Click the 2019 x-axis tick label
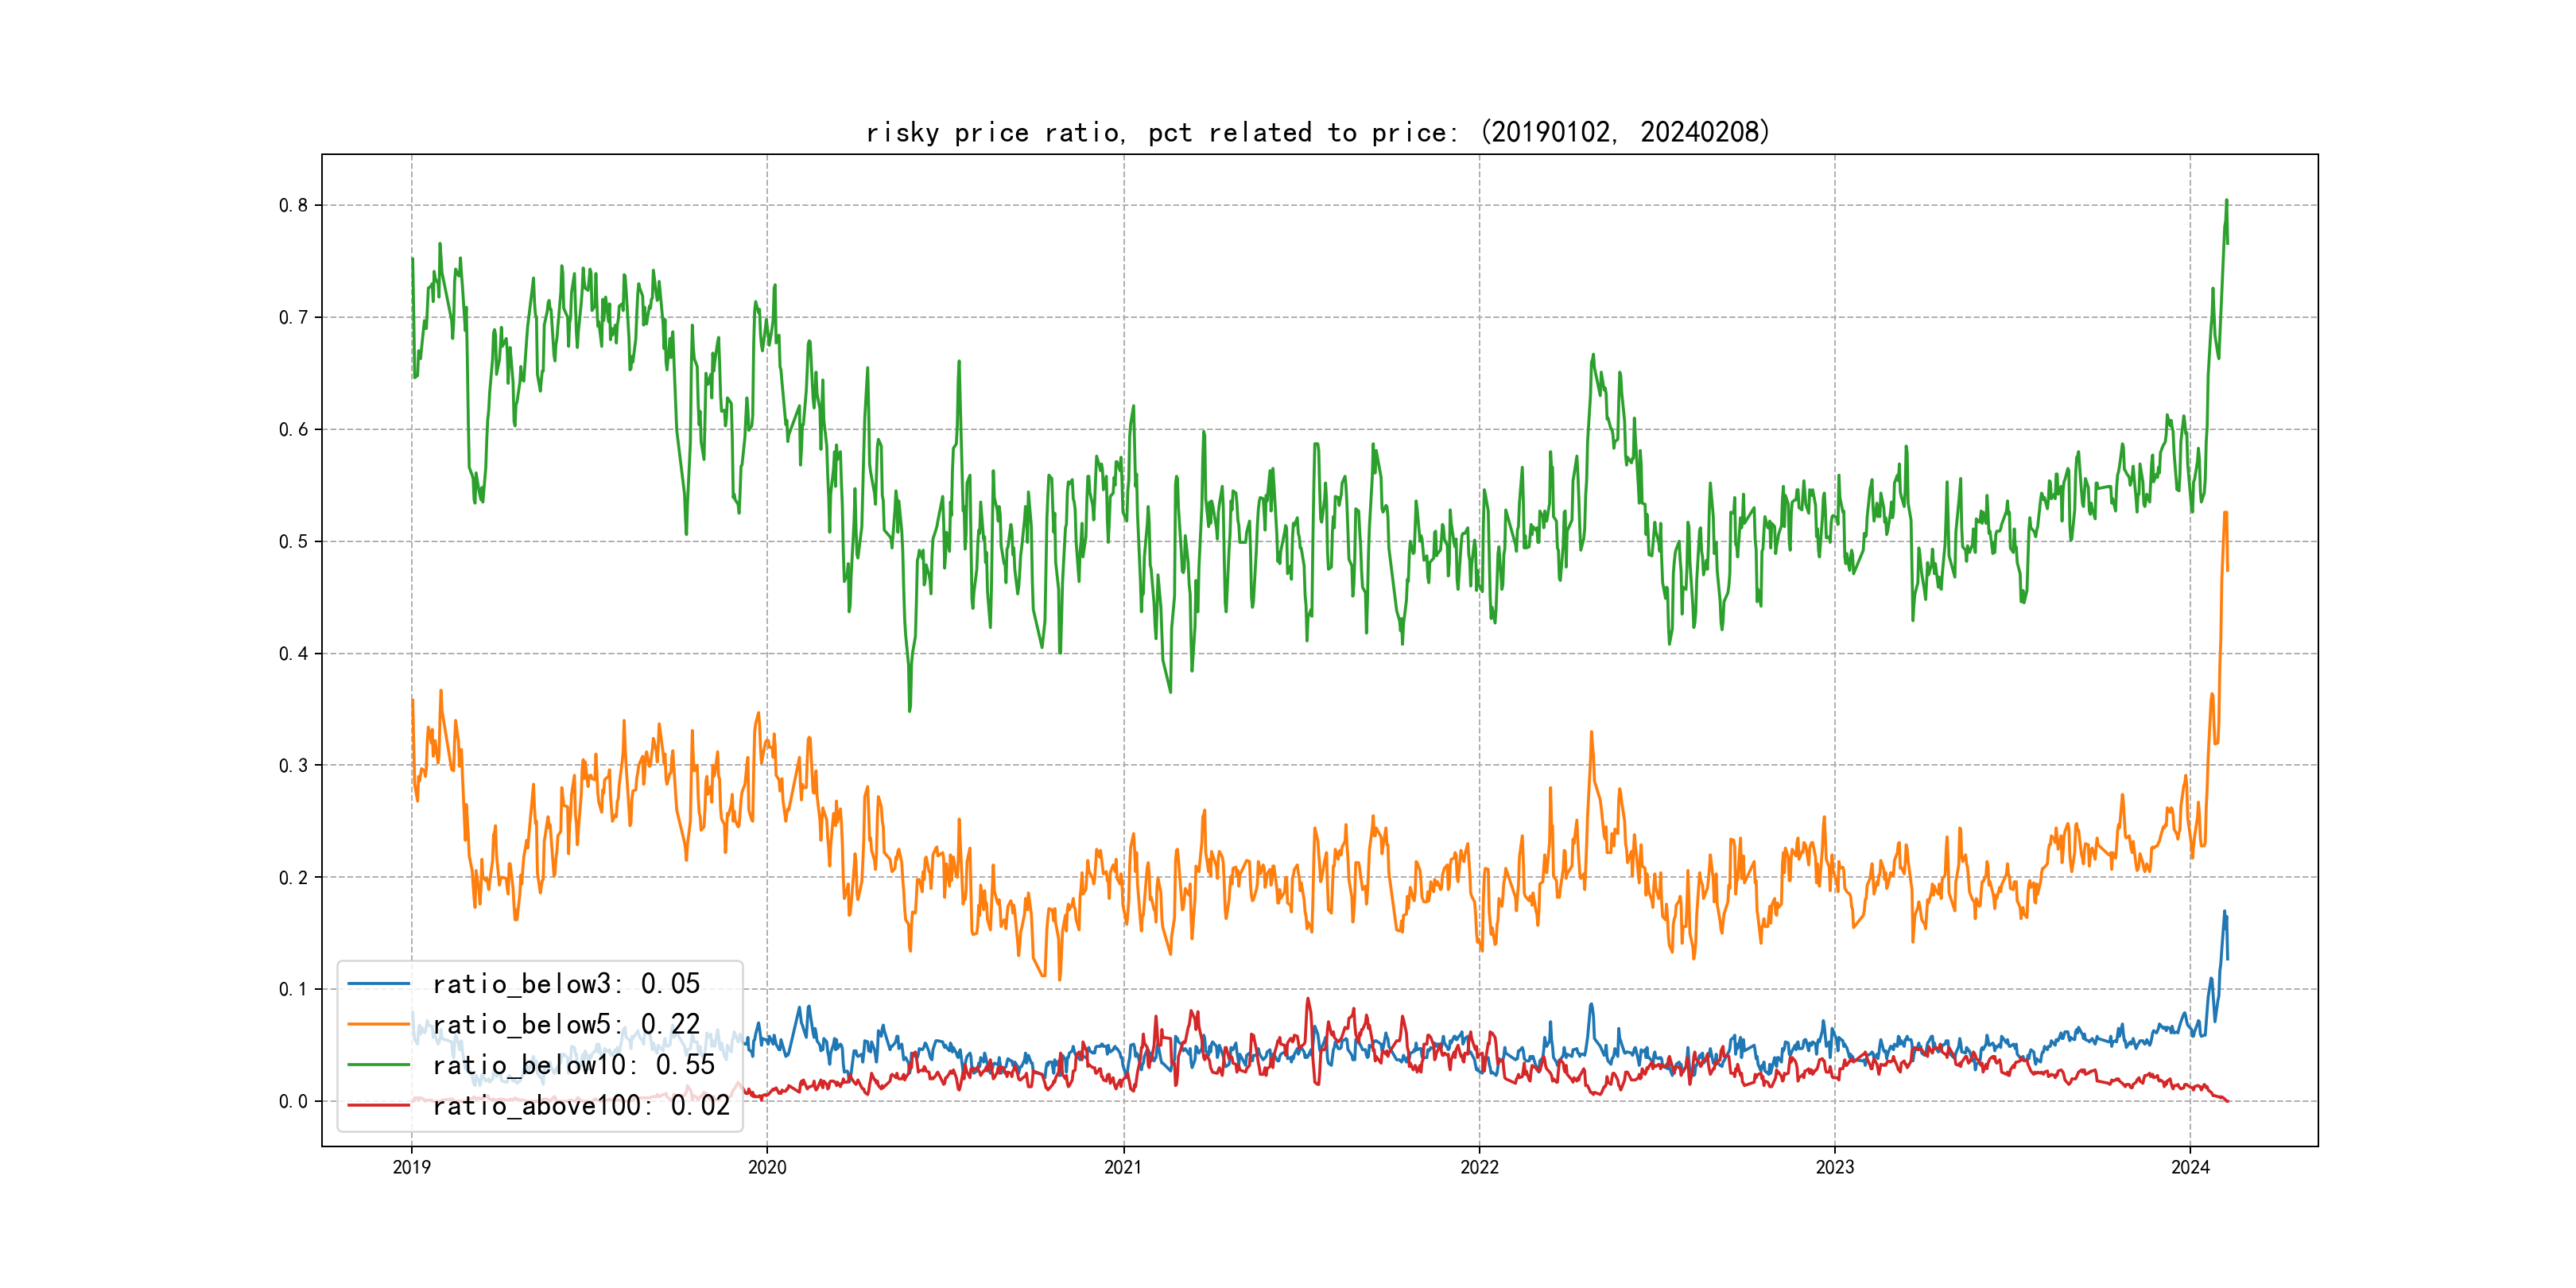Image resolution: width=2576 pixels, height=1288 pixels. coord(411,1167)
